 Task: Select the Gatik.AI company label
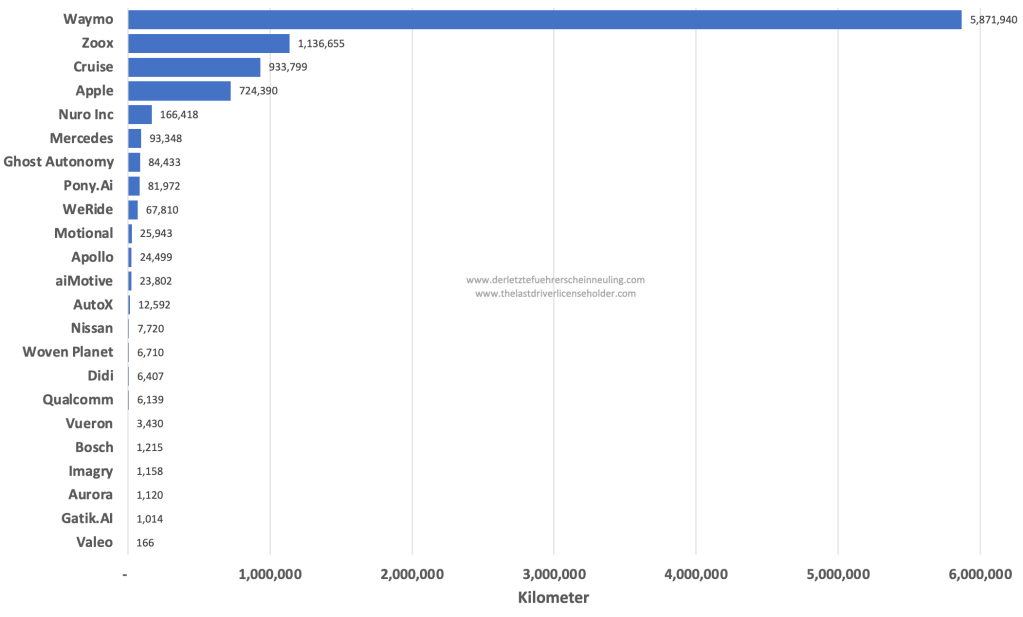pos(87,518)
